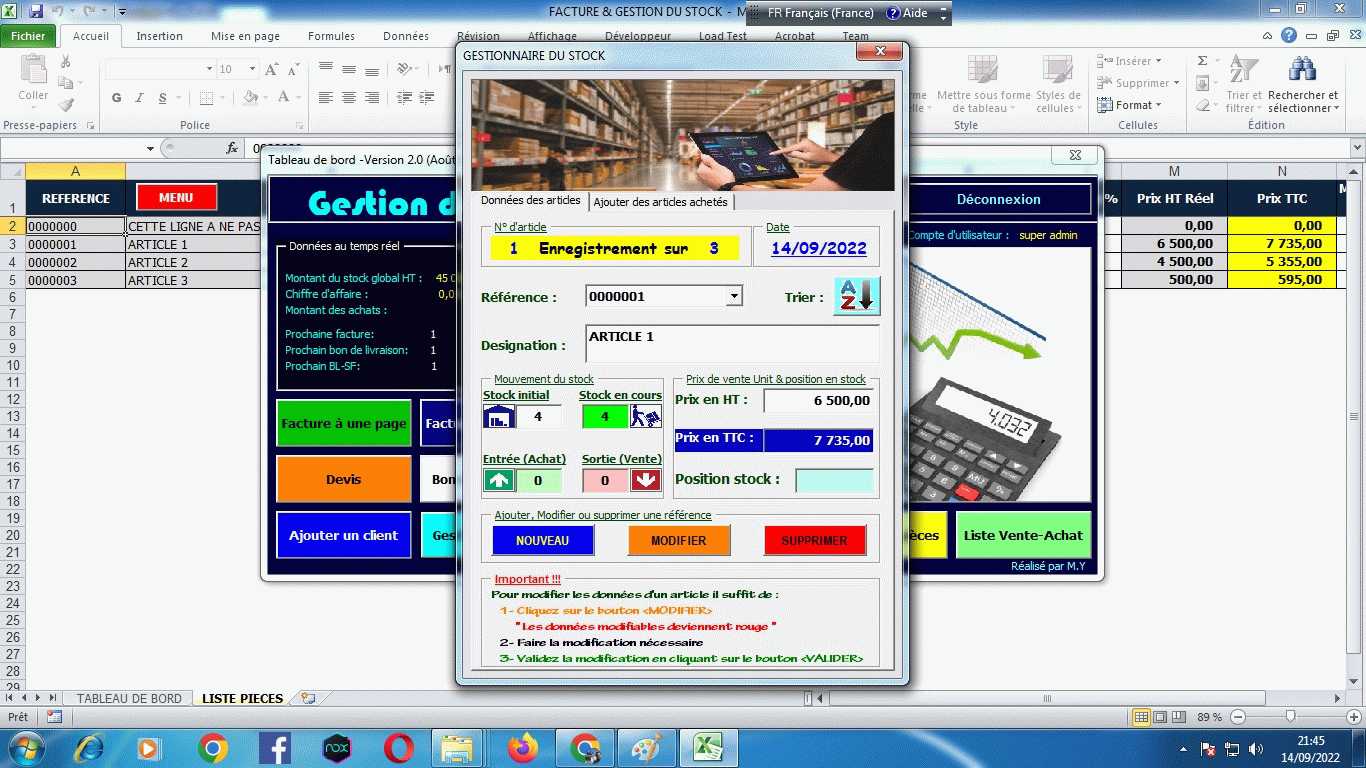Select cell ARTICLE 2 in the worksheet

[194, 262]
